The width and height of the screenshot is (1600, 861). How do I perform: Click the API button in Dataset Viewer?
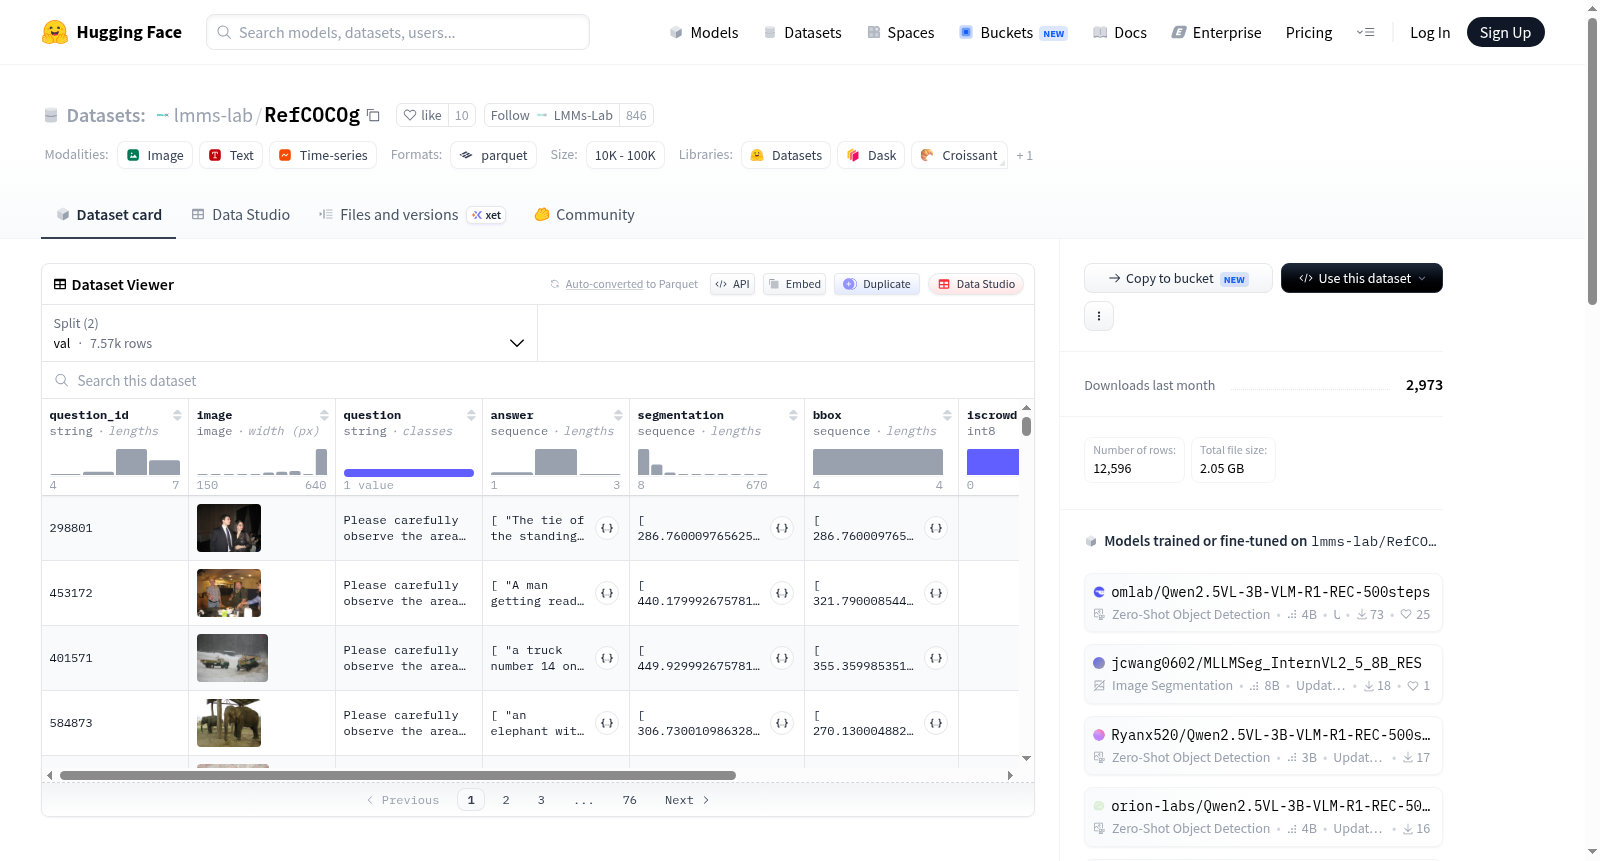[x=732, y=284]
